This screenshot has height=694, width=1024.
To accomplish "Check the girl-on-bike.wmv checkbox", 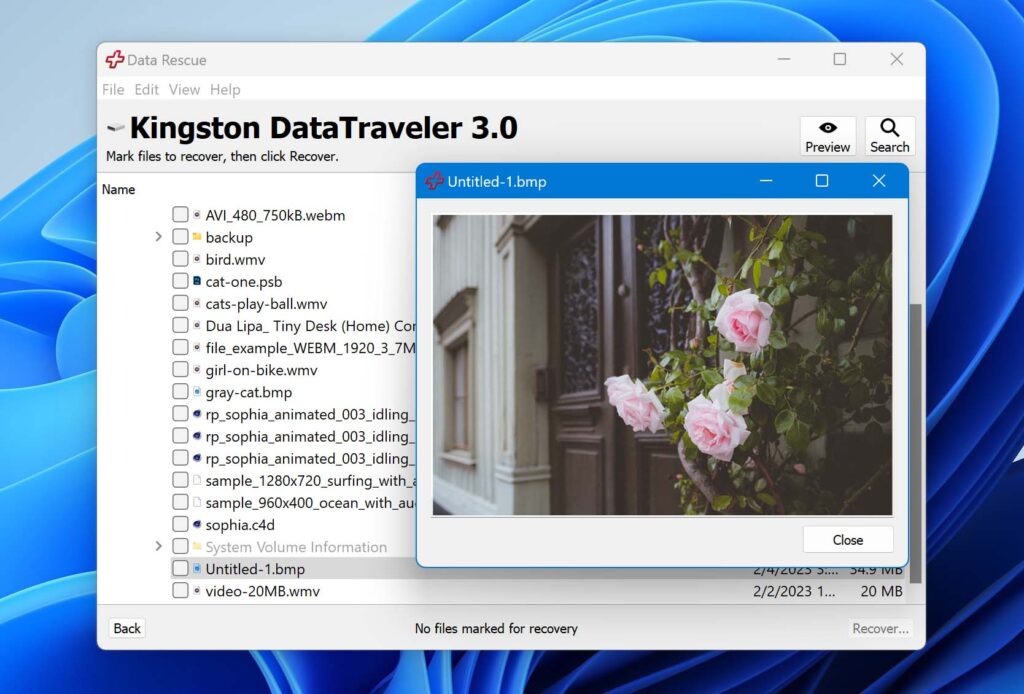I will click(181, 369).
